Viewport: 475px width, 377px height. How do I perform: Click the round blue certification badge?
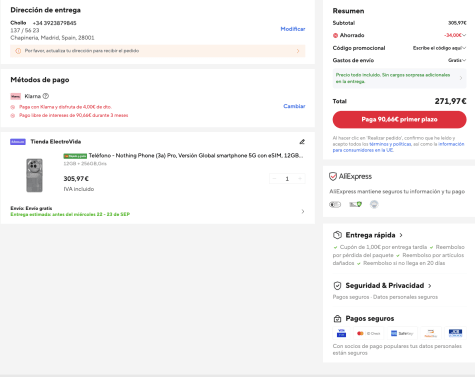[x=374, y=204]
